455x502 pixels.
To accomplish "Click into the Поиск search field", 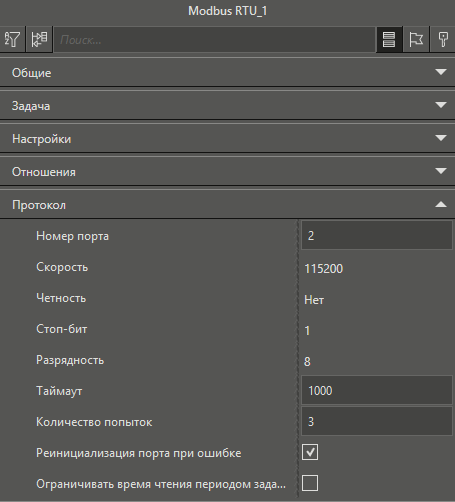I will 215,40.
